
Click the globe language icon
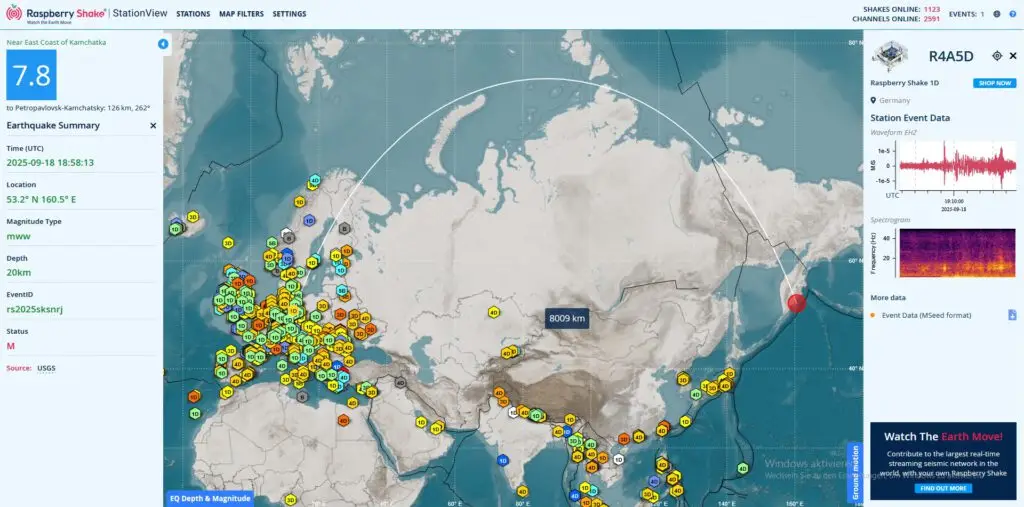click(x=997, y=14)
